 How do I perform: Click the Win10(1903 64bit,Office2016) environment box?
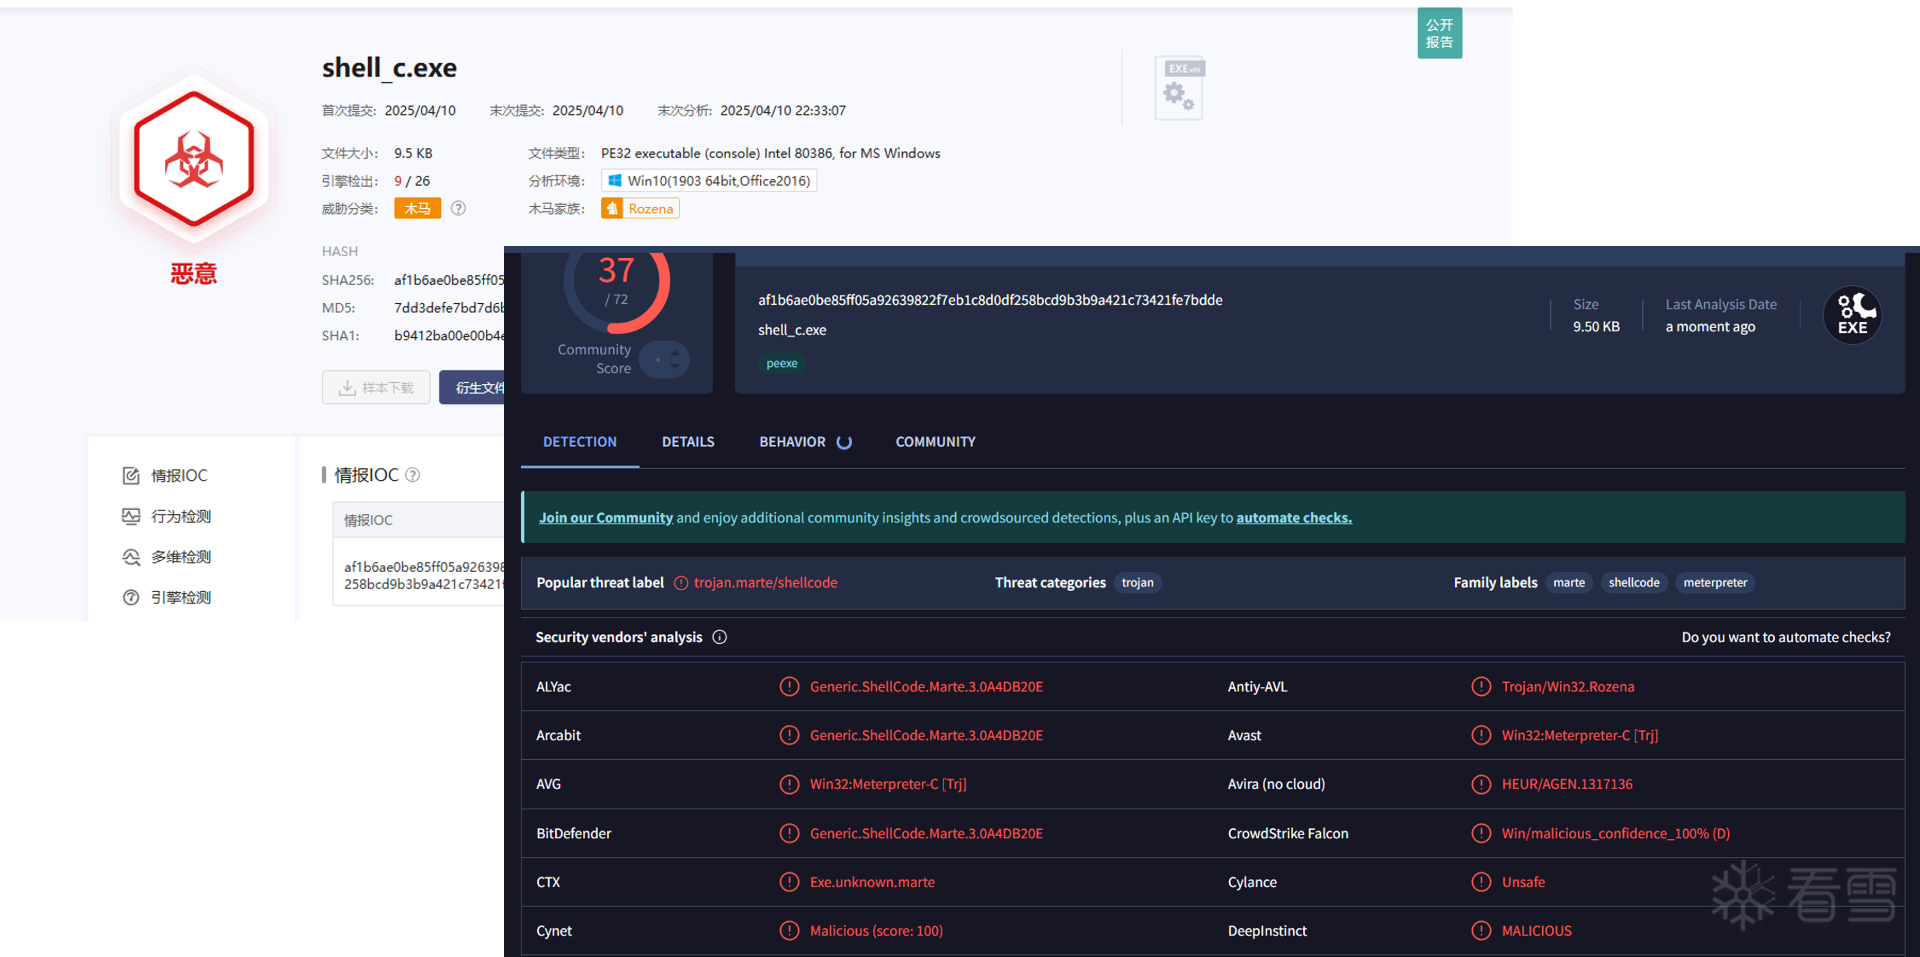(x=709, y=181)
